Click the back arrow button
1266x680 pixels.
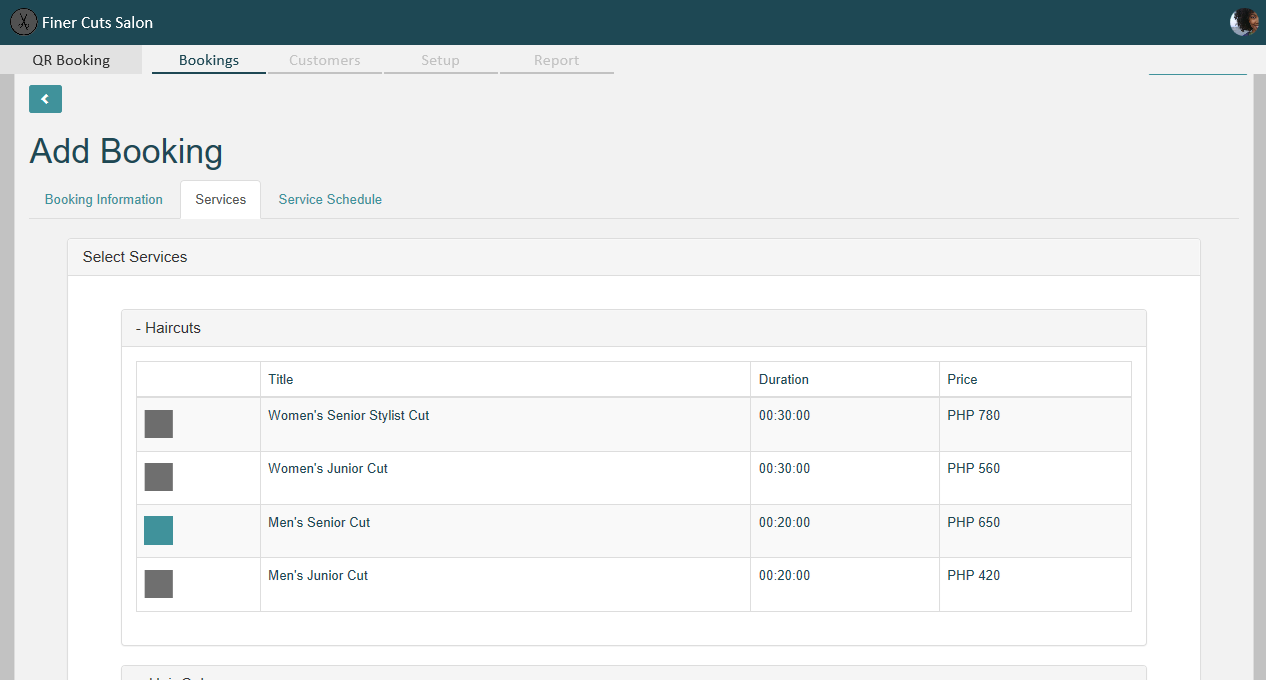(45, 99)
